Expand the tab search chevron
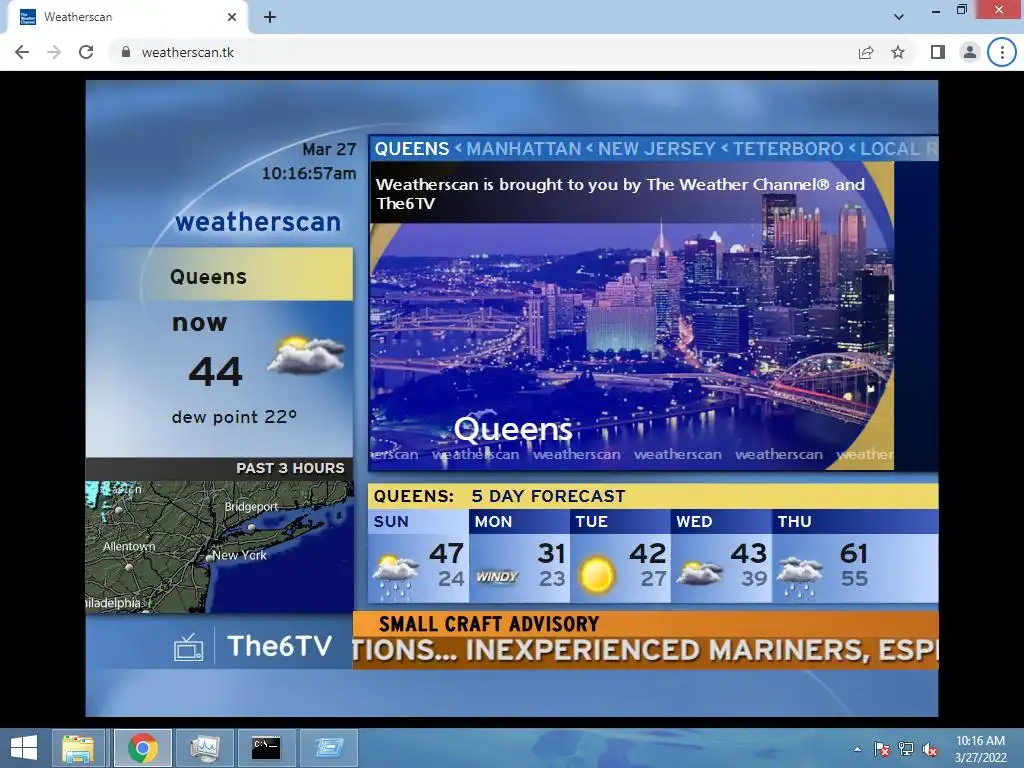Viewport: 1024px width, 768px height. [x=899, y=17]
